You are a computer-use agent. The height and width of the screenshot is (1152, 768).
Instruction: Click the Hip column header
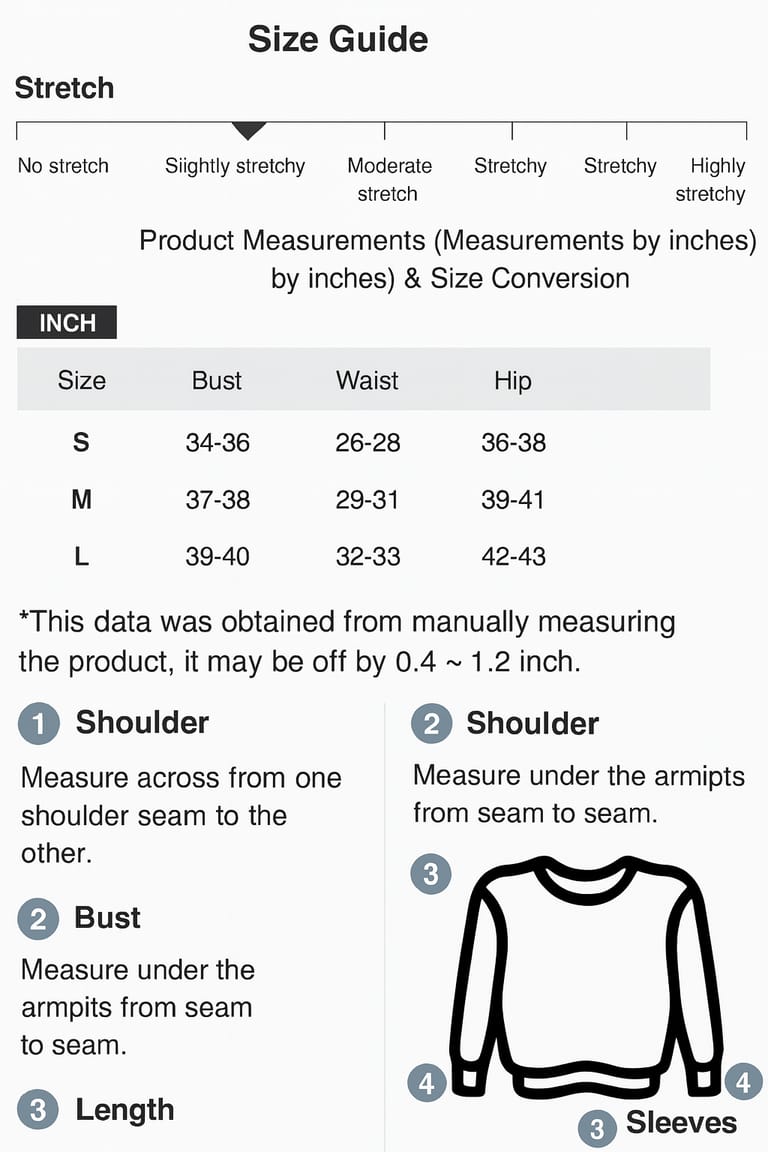[512, 381]
